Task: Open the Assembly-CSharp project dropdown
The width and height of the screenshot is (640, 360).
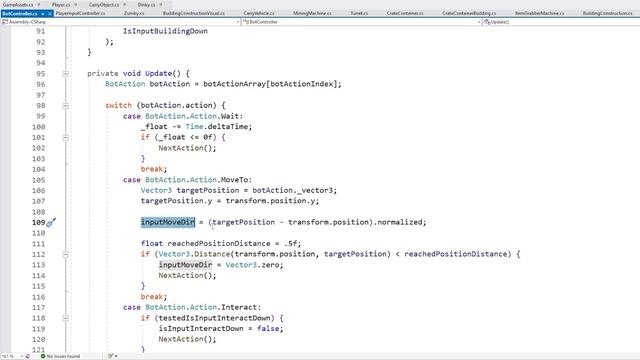Action: click(x=120, y=22)
